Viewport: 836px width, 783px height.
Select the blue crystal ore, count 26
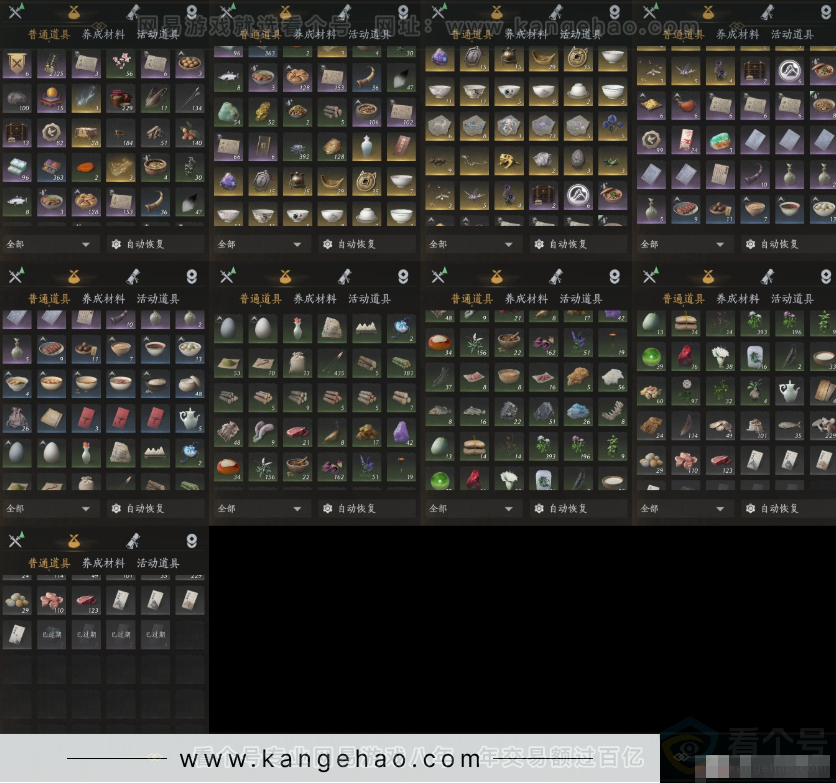tap(577, 412)
